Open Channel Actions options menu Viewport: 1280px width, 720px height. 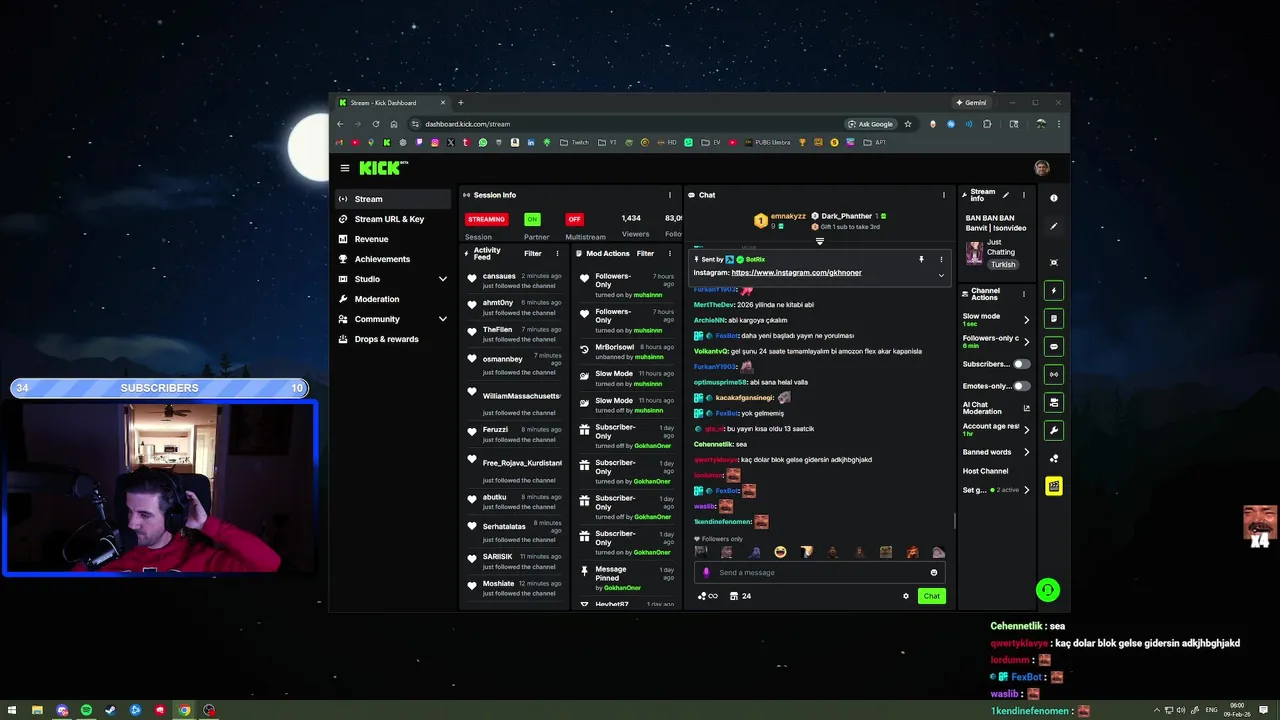[1023, 295]
